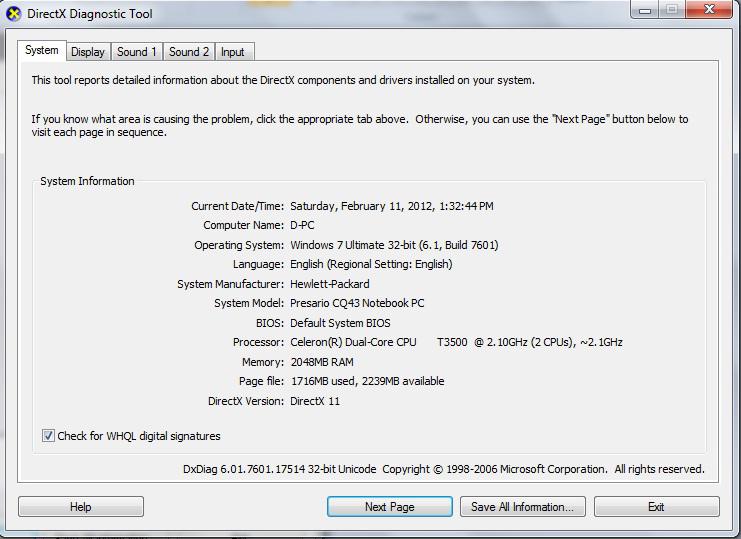This screenshot has height=539, width=741.
Task: Click the DirectX 11 version value
Action: [315, 401]
